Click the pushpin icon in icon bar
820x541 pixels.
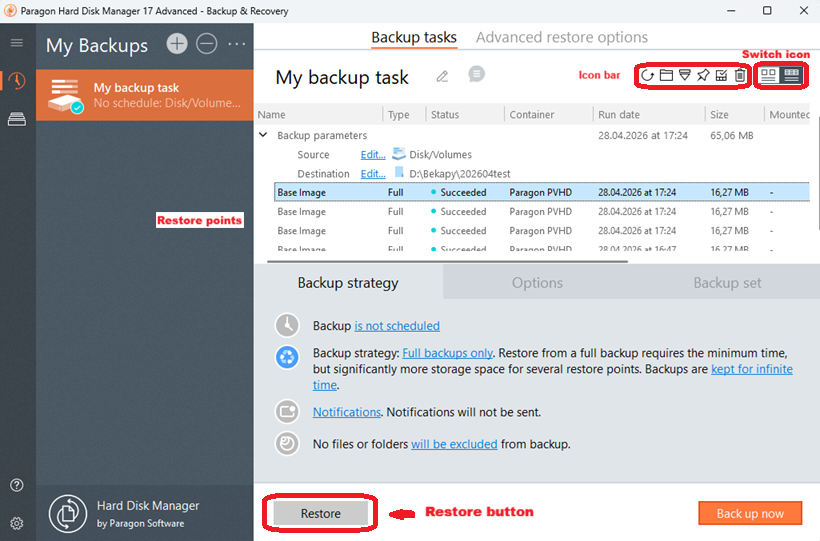703,75
